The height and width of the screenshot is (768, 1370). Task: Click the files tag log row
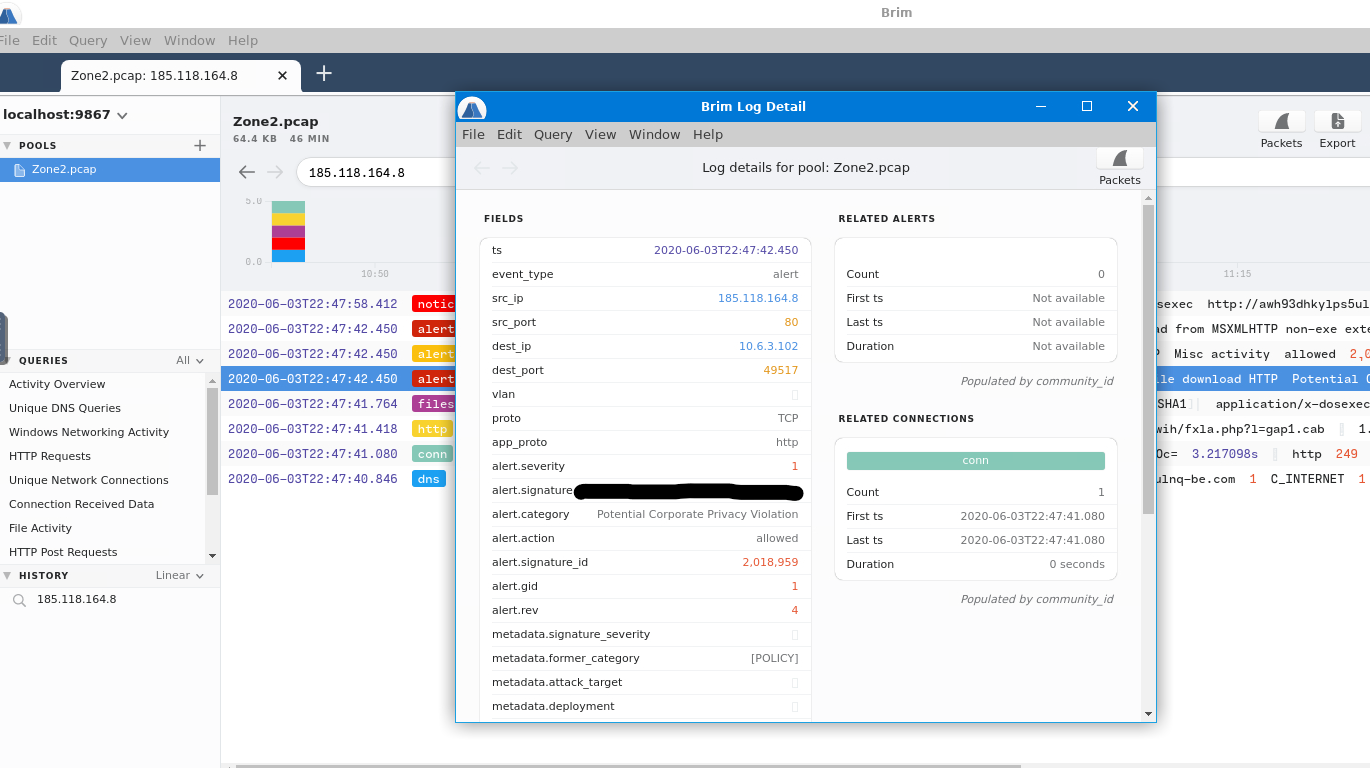pos(340,404)
